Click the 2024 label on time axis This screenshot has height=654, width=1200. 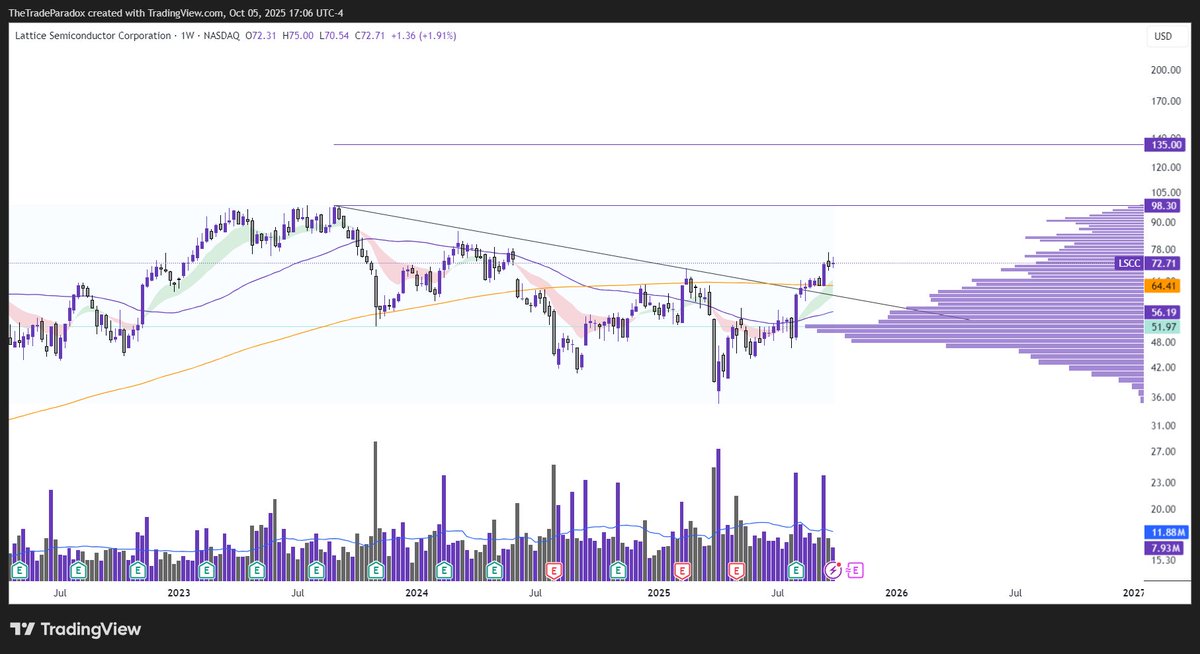417,593
